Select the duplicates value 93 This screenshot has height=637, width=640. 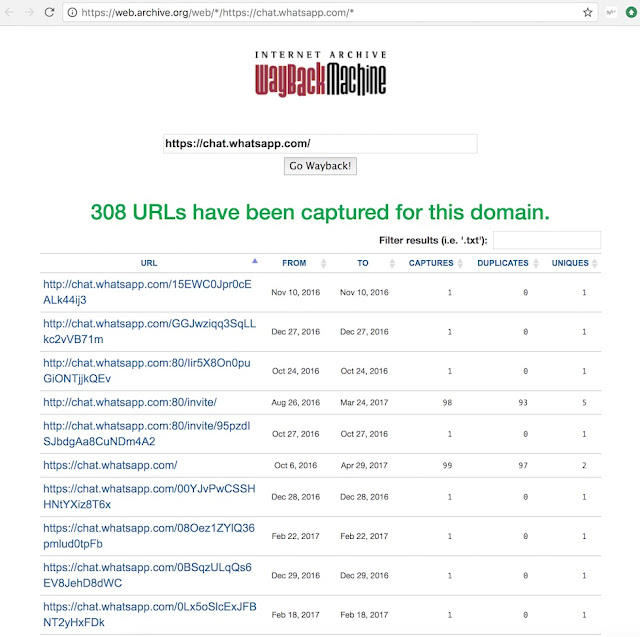[x=523, y=402]
